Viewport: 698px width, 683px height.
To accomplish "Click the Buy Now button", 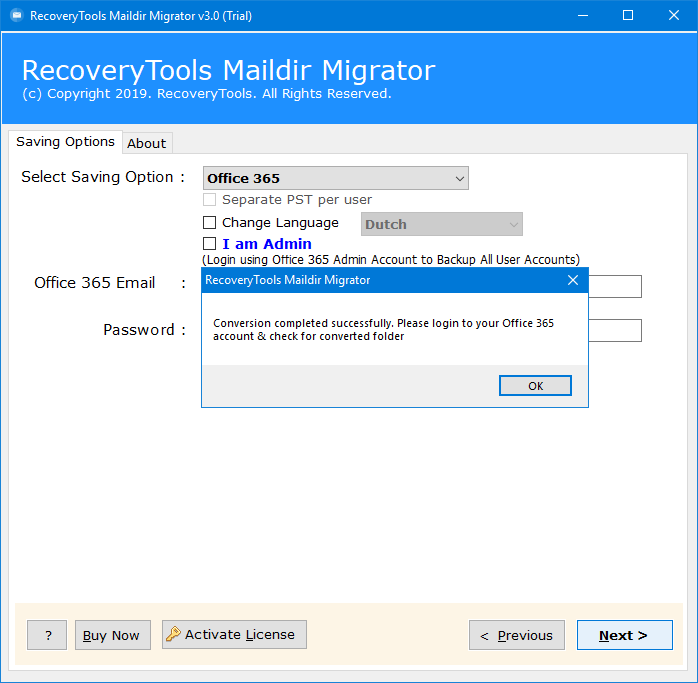I will [x=113, y=635].
